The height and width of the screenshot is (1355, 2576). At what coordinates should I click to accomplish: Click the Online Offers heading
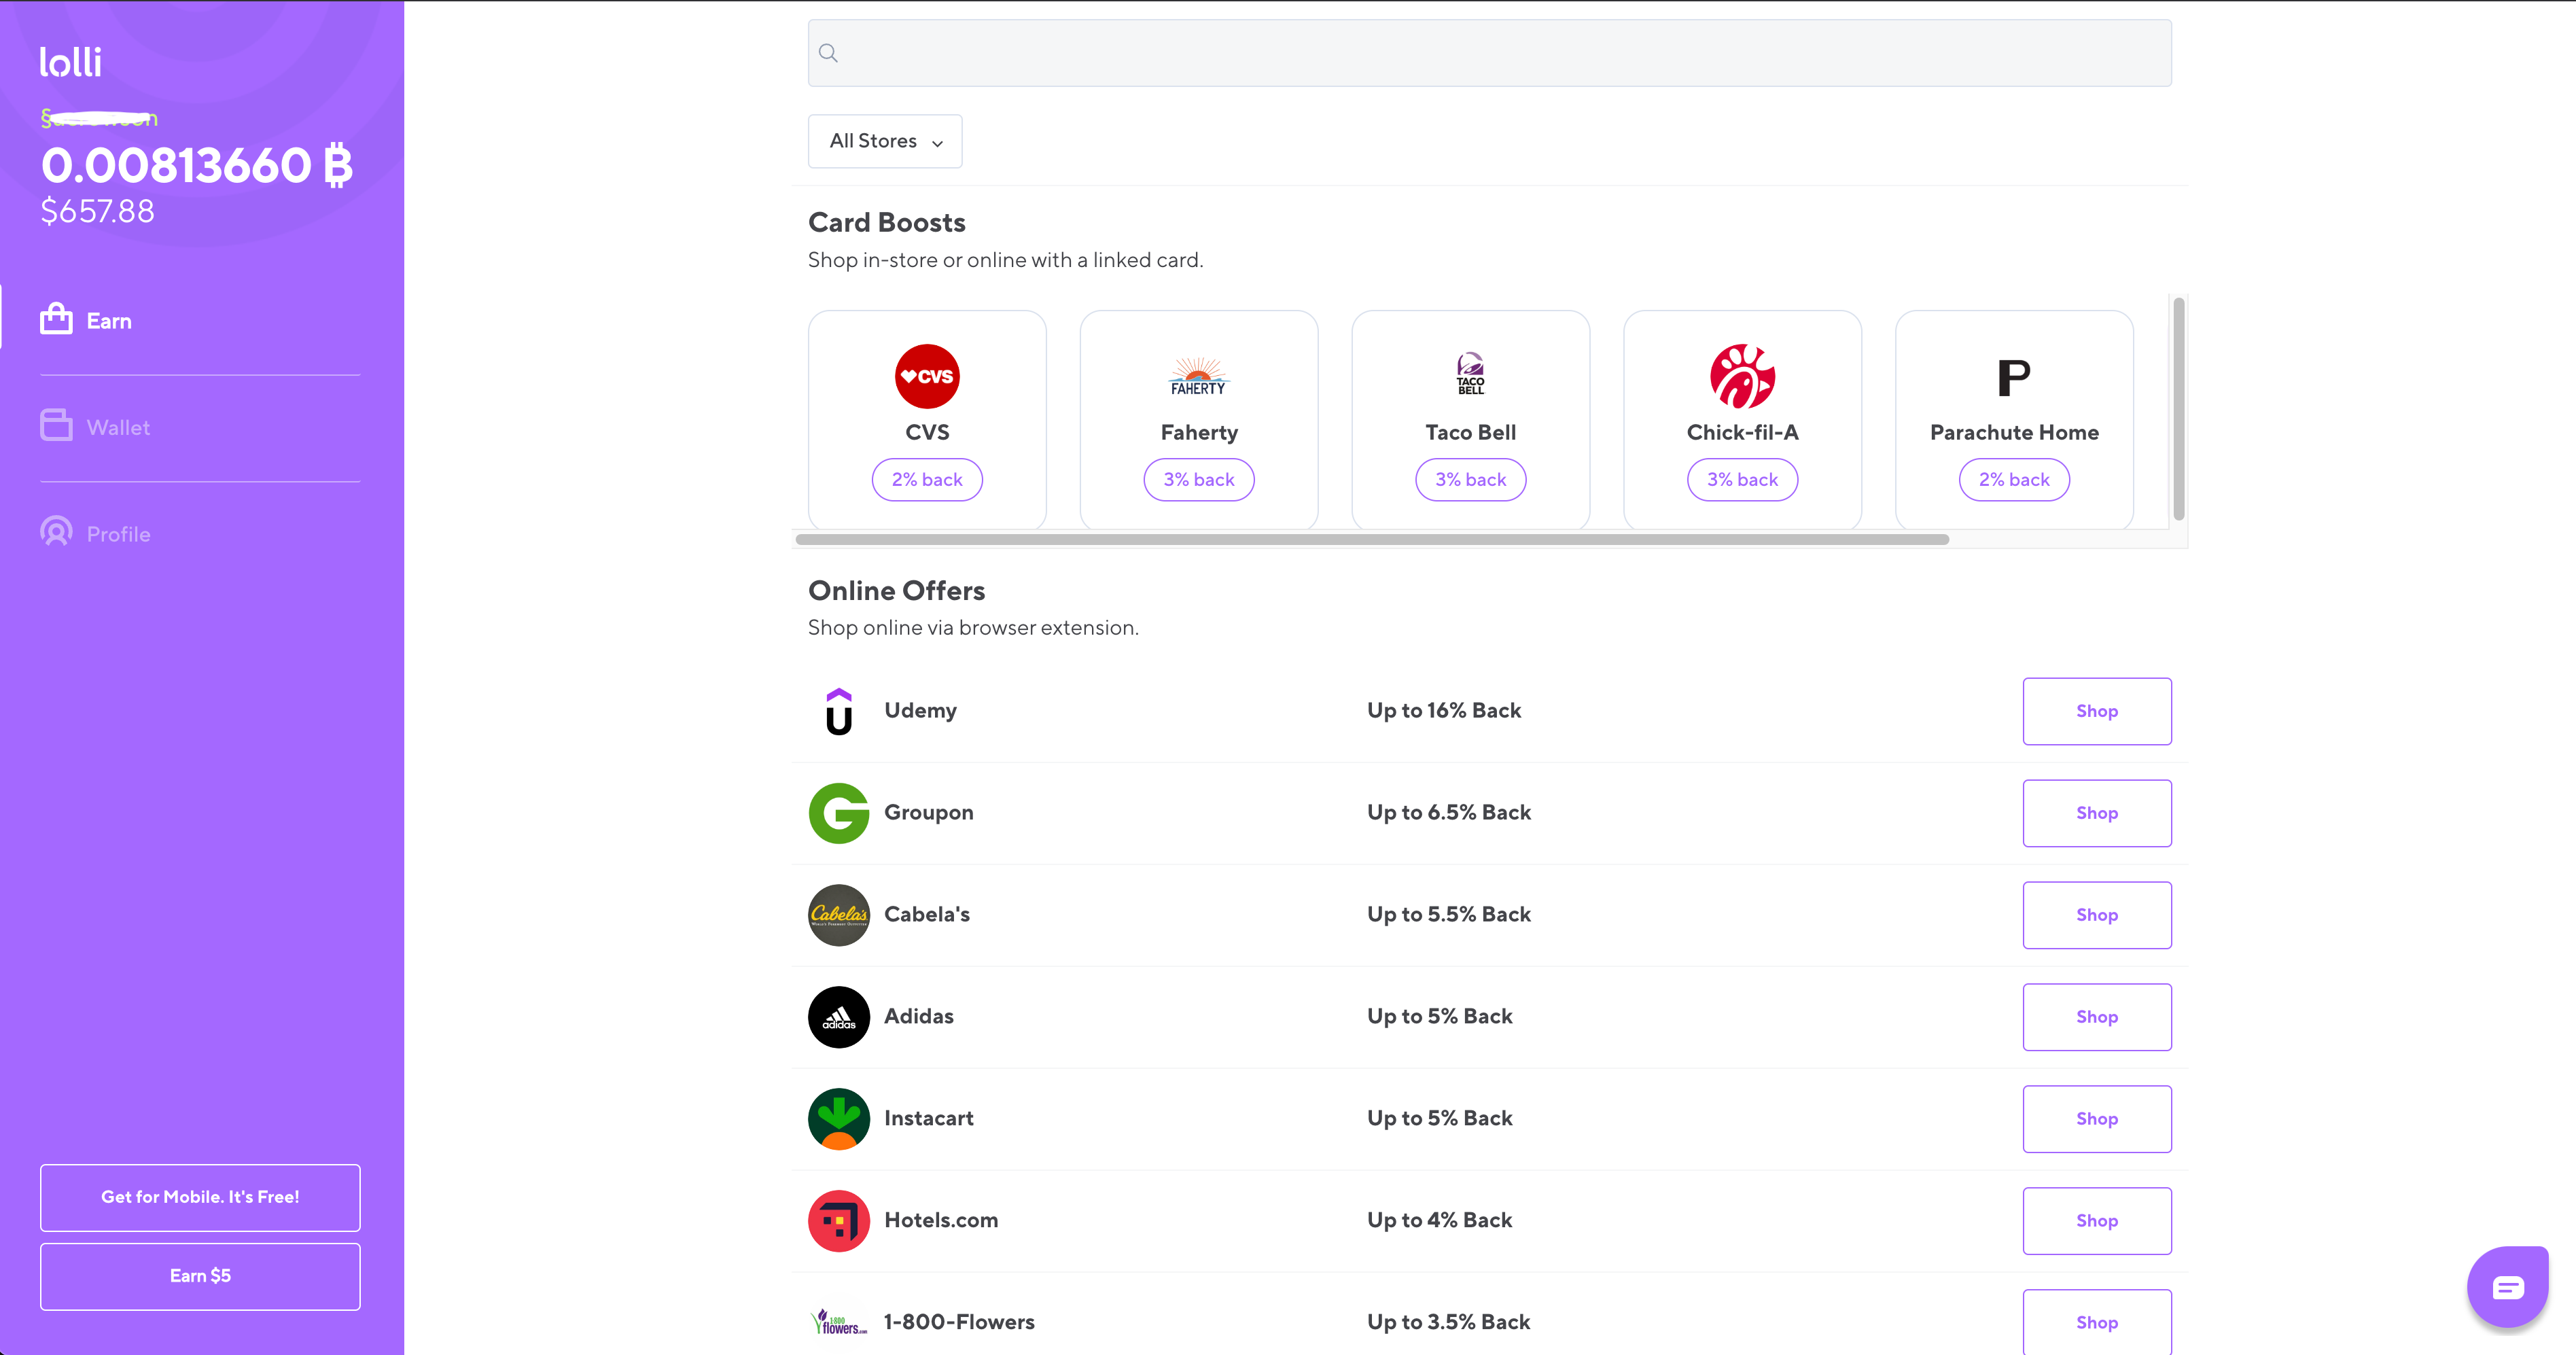[896, 590]
